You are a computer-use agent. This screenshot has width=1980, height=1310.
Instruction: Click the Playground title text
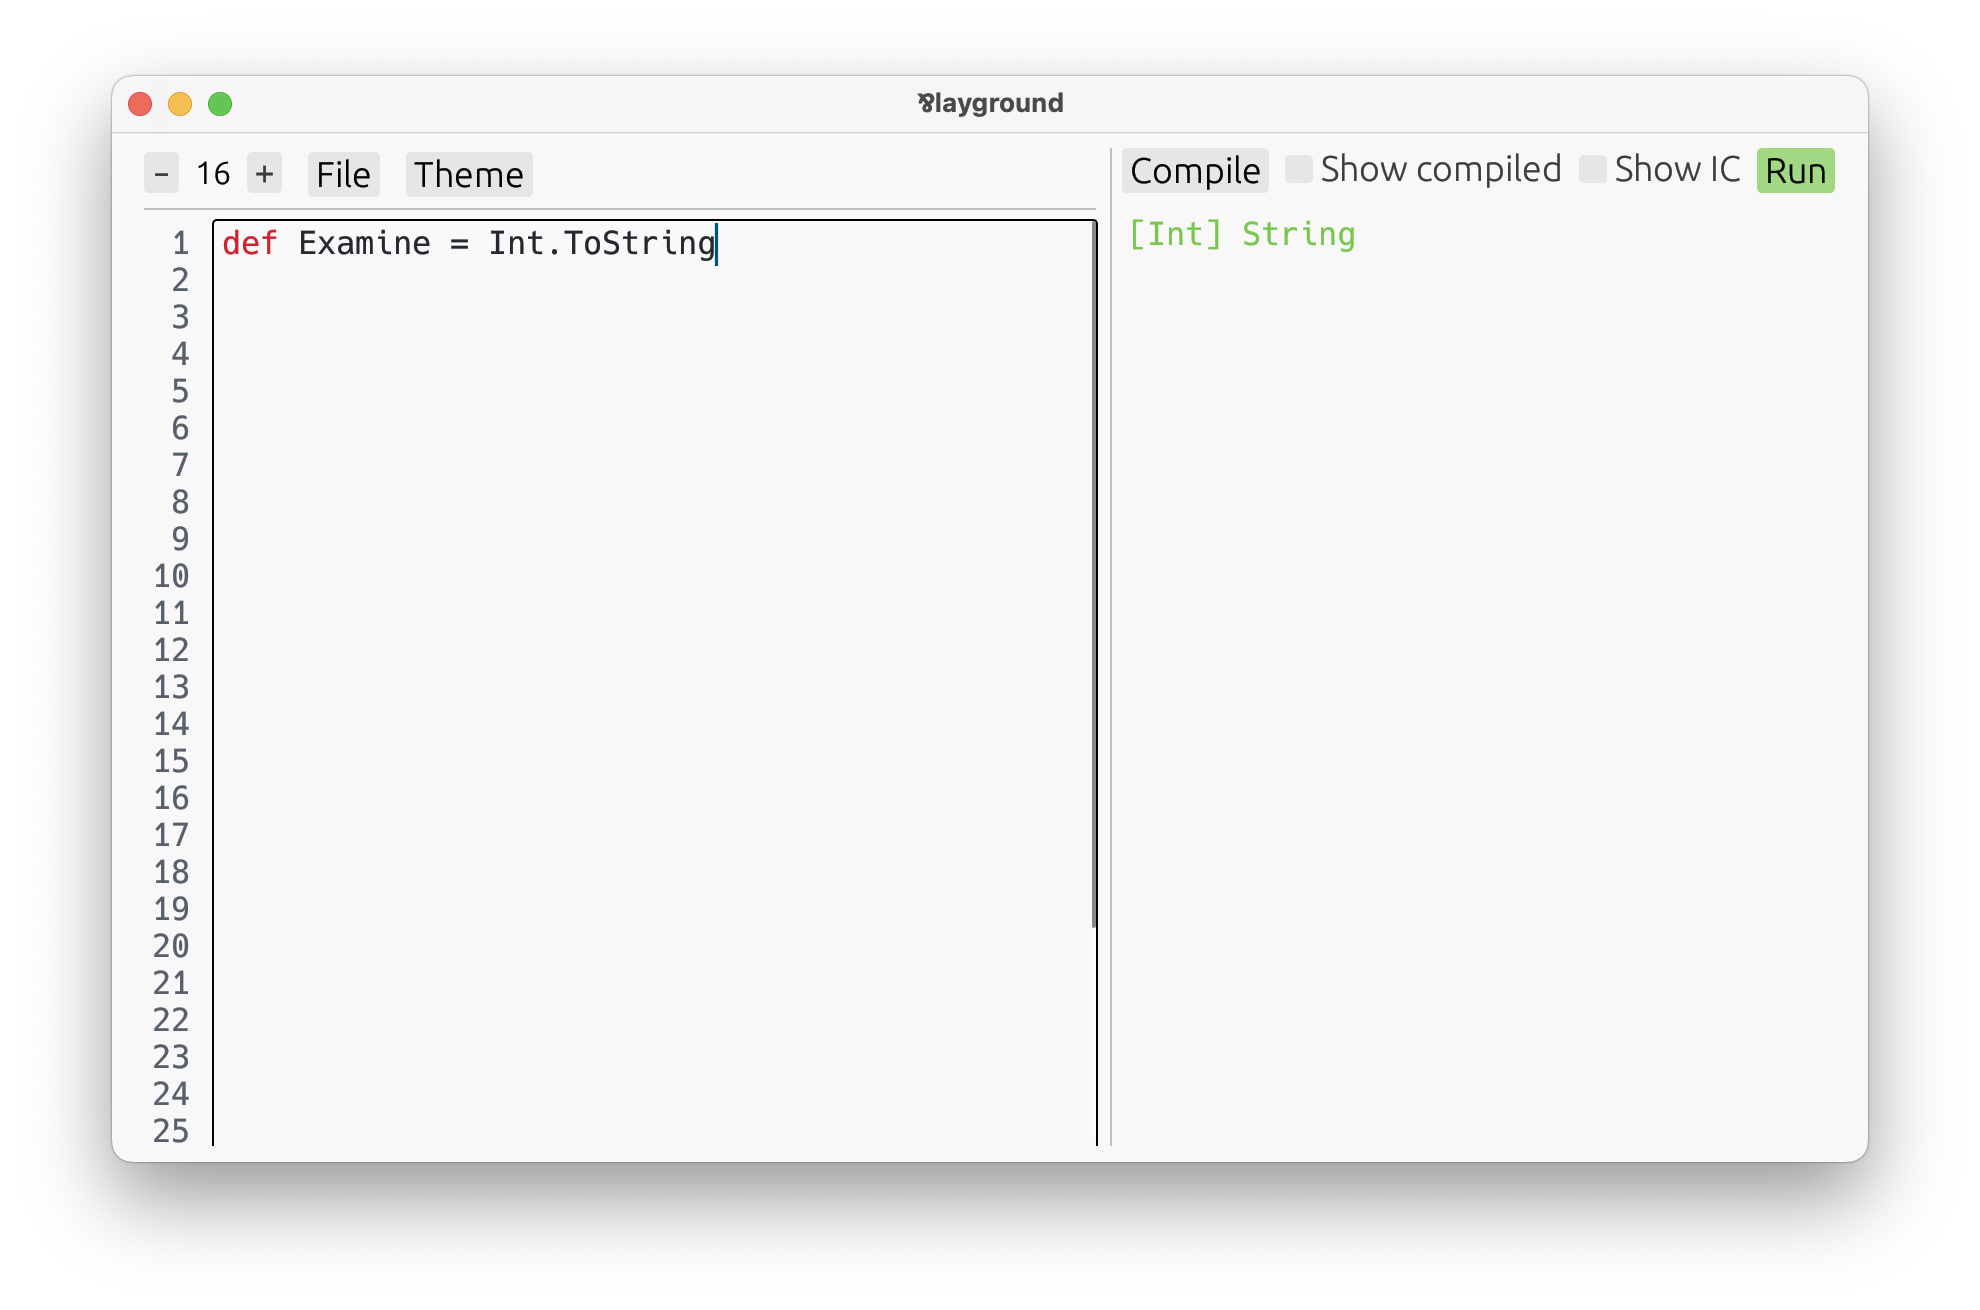click(990, 103)
